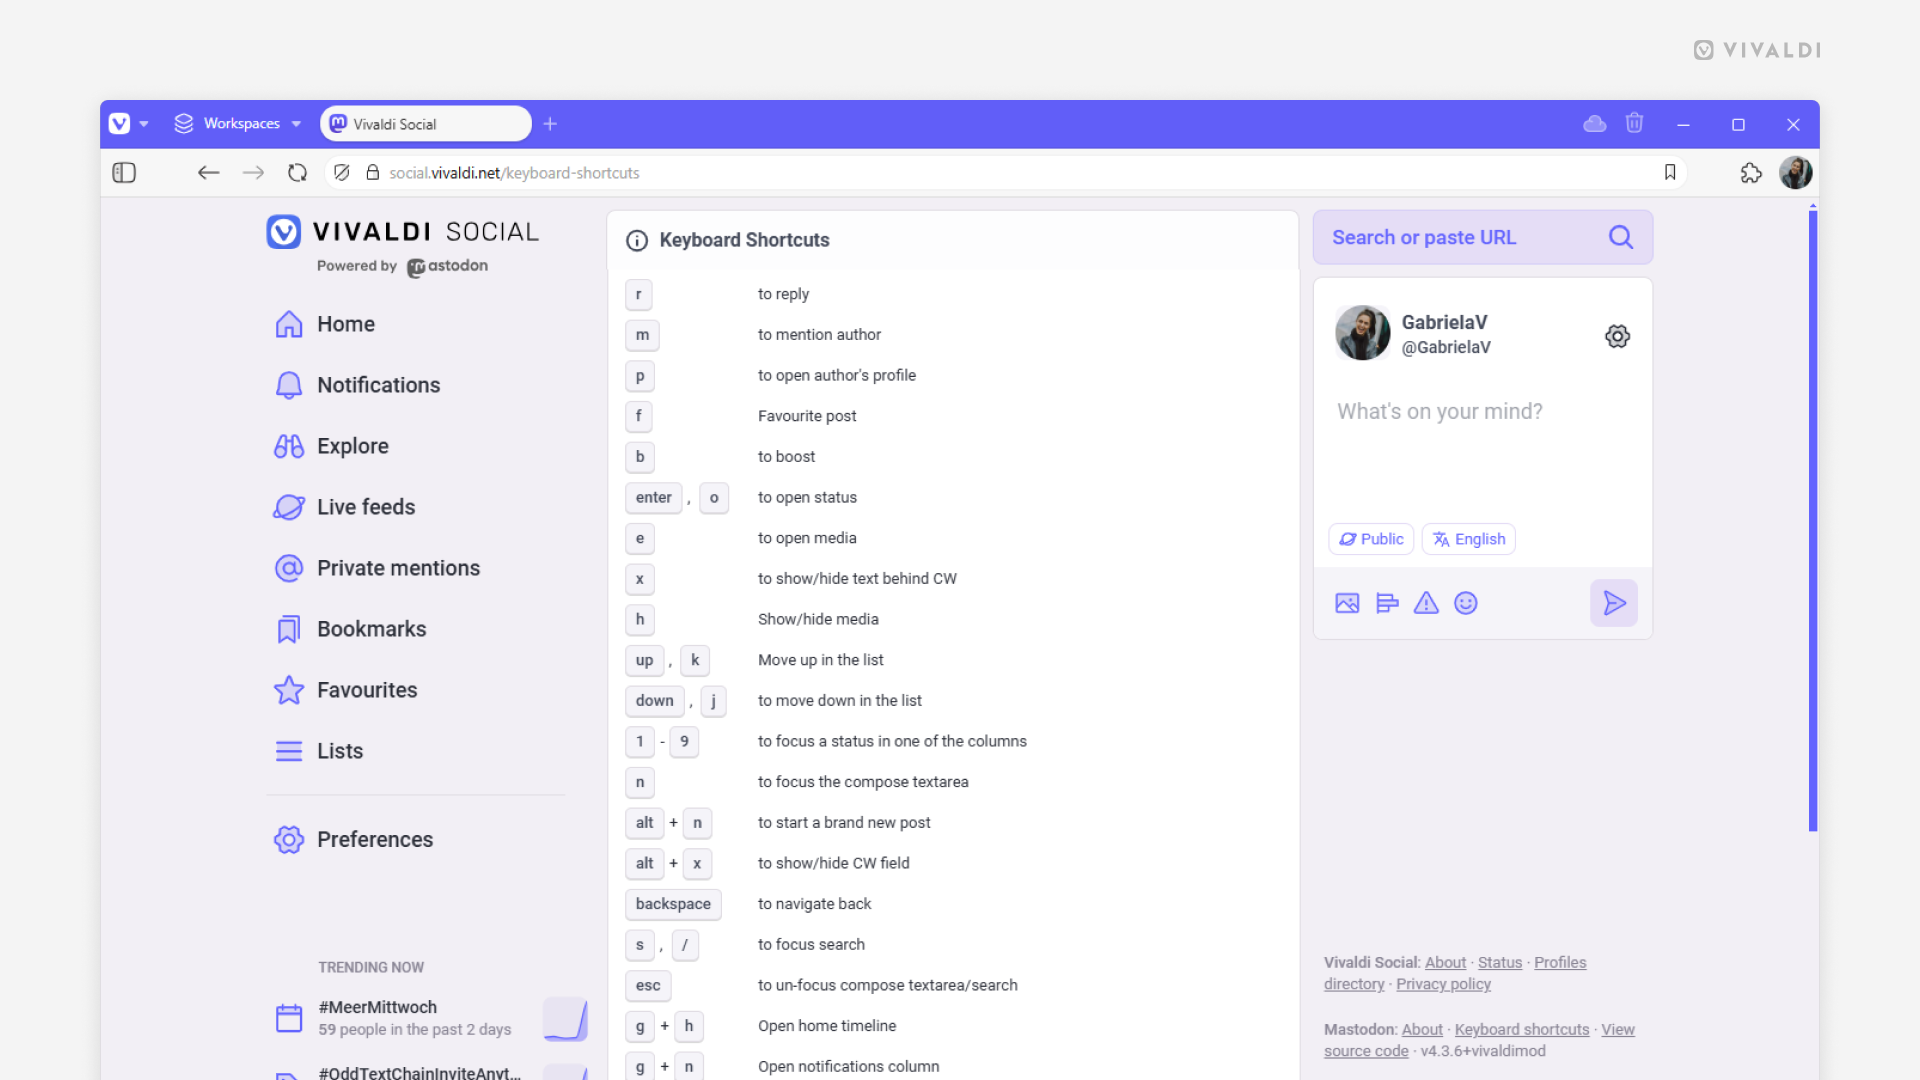
Task: Click the esc key label
Action: 648,986
